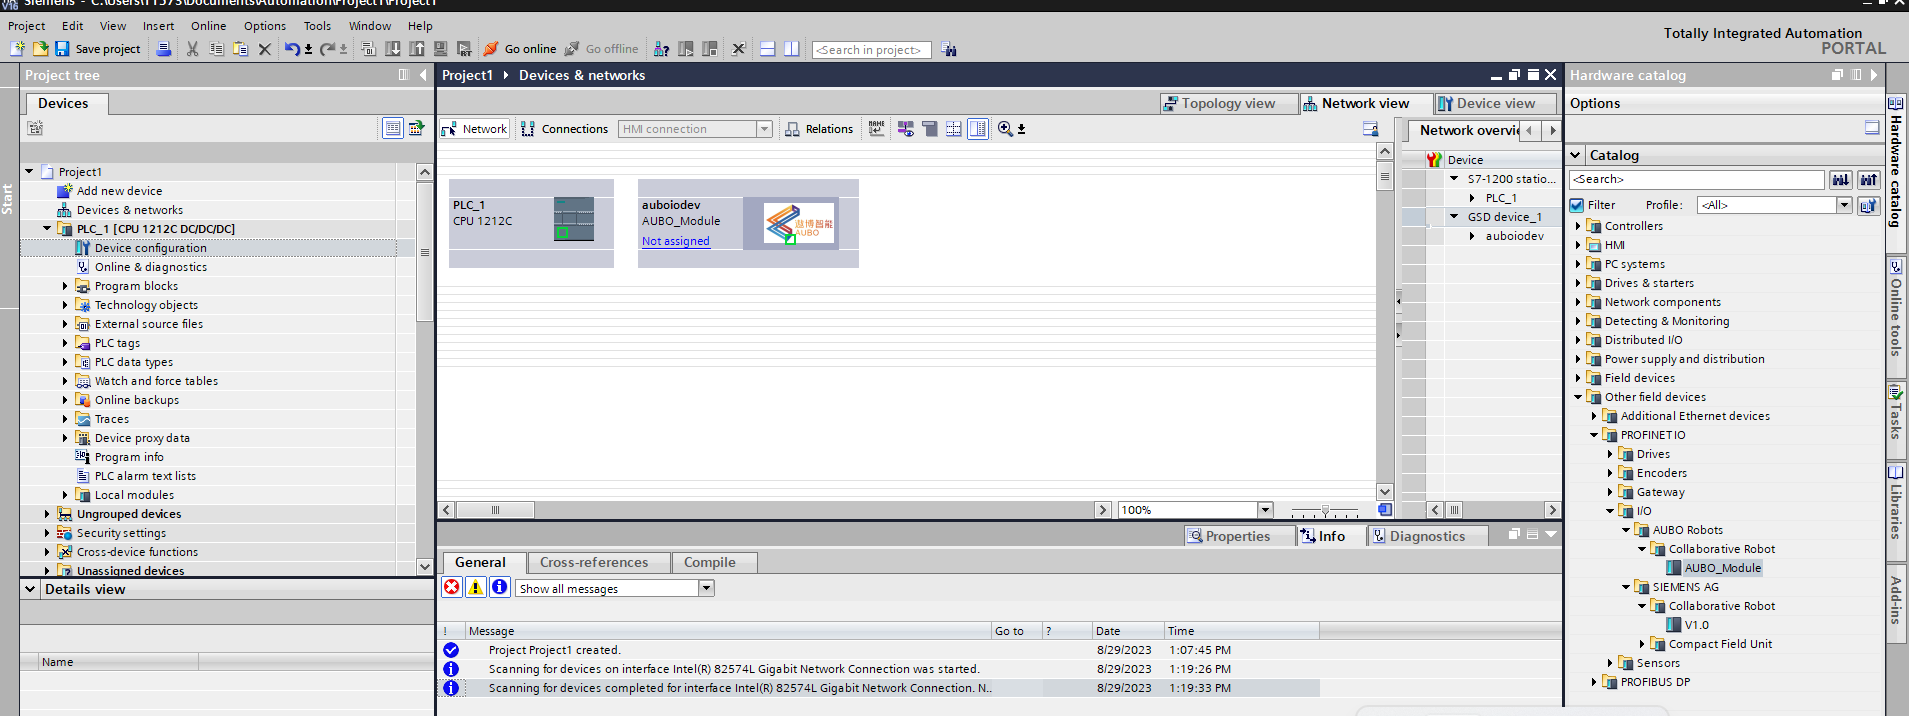Screen dimensions: 1909x716
Task: Toggle the Relations button
Action: tap(819, 129)
